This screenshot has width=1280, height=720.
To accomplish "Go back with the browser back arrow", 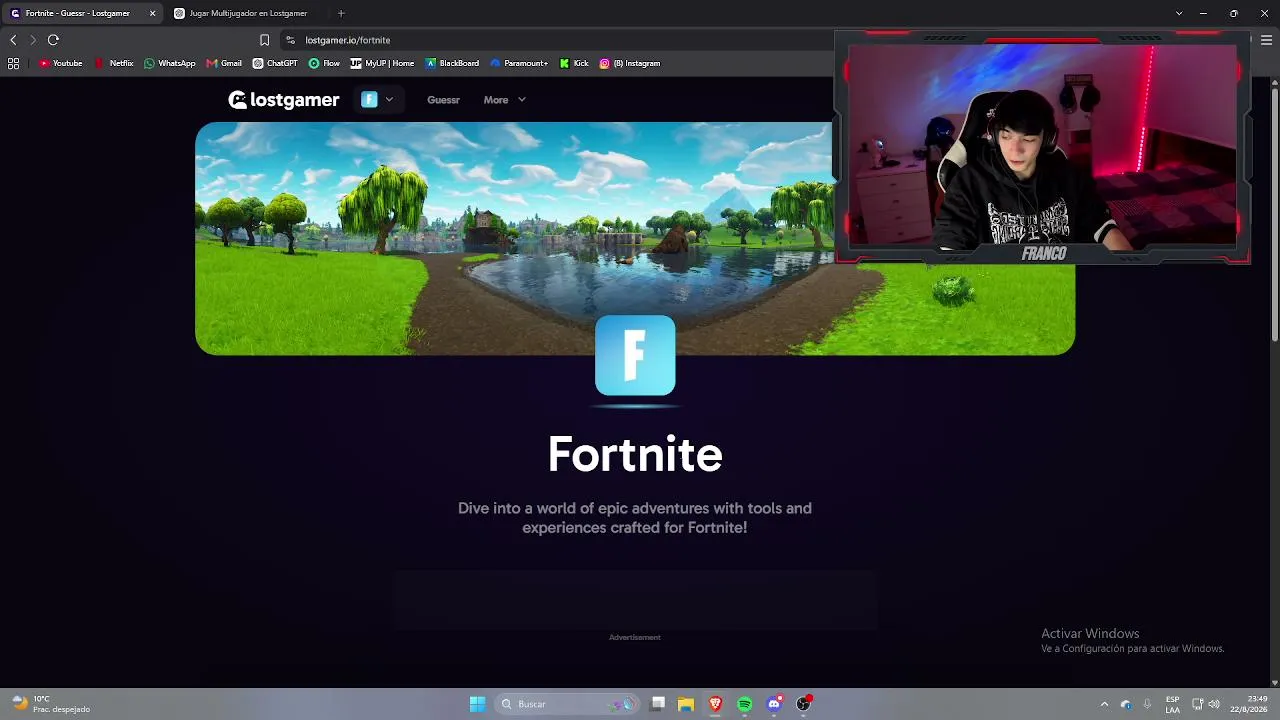I will (x=13, y=40).
